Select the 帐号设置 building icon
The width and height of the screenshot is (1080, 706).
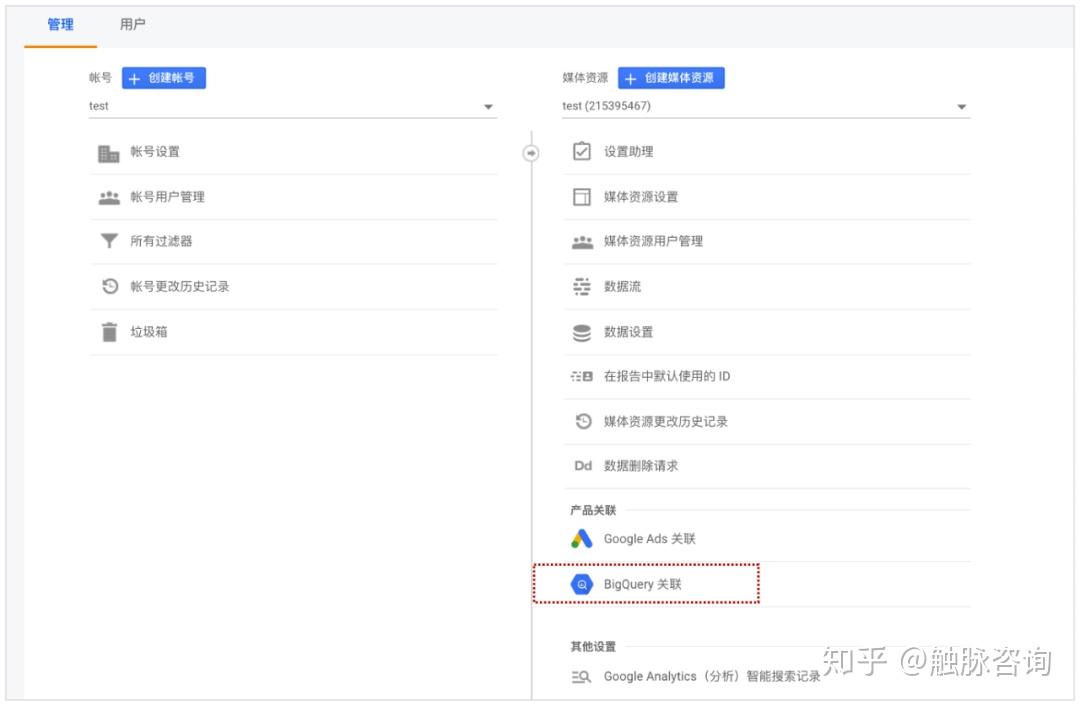point(109,151)
